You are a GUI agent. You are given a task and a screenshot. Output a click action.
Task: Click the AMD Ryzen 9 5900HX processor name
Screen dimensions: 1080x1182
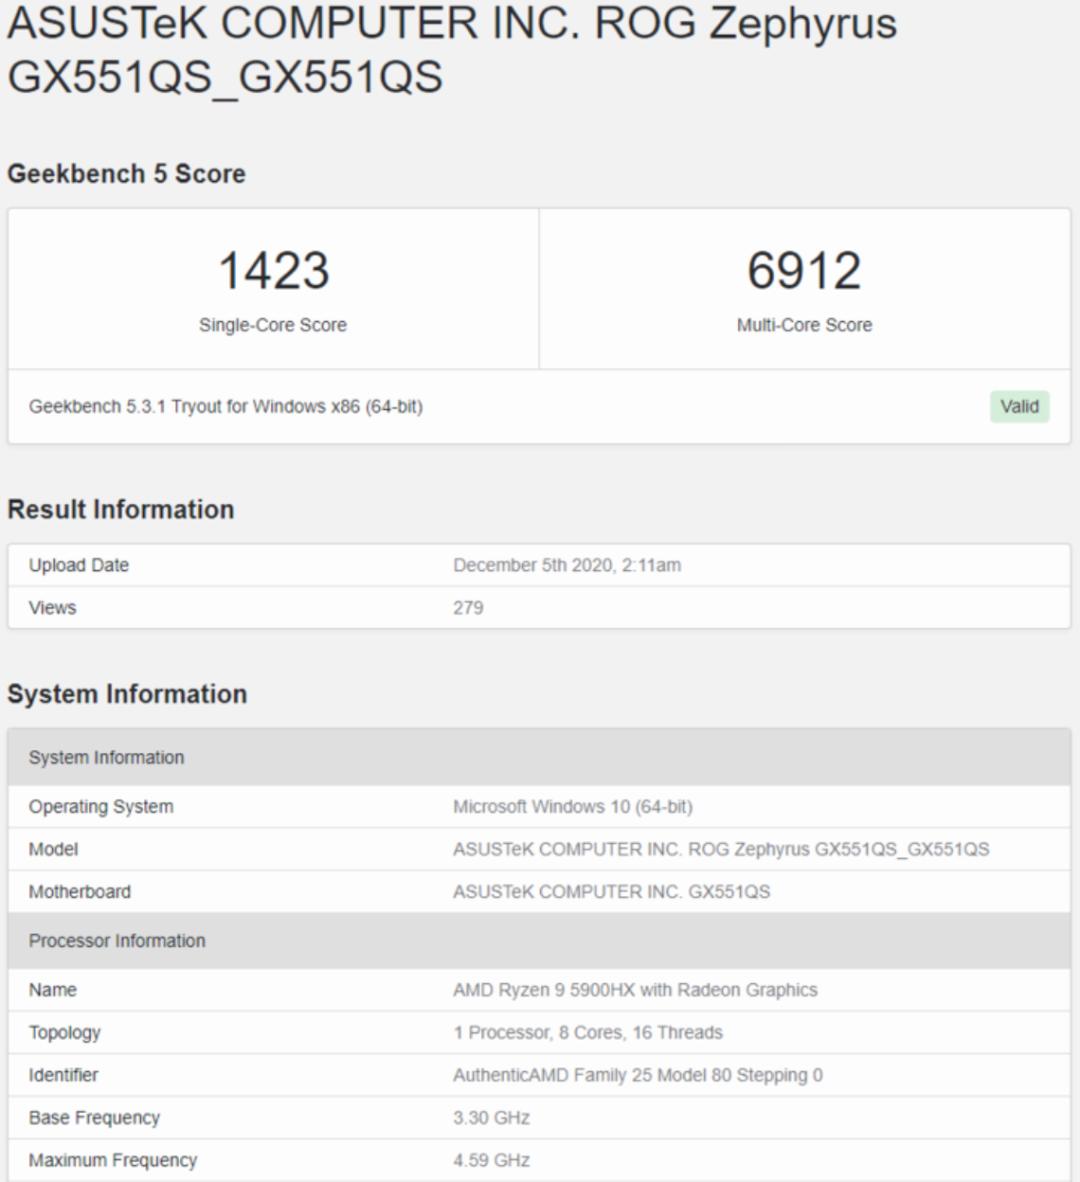tap(635, 990)
